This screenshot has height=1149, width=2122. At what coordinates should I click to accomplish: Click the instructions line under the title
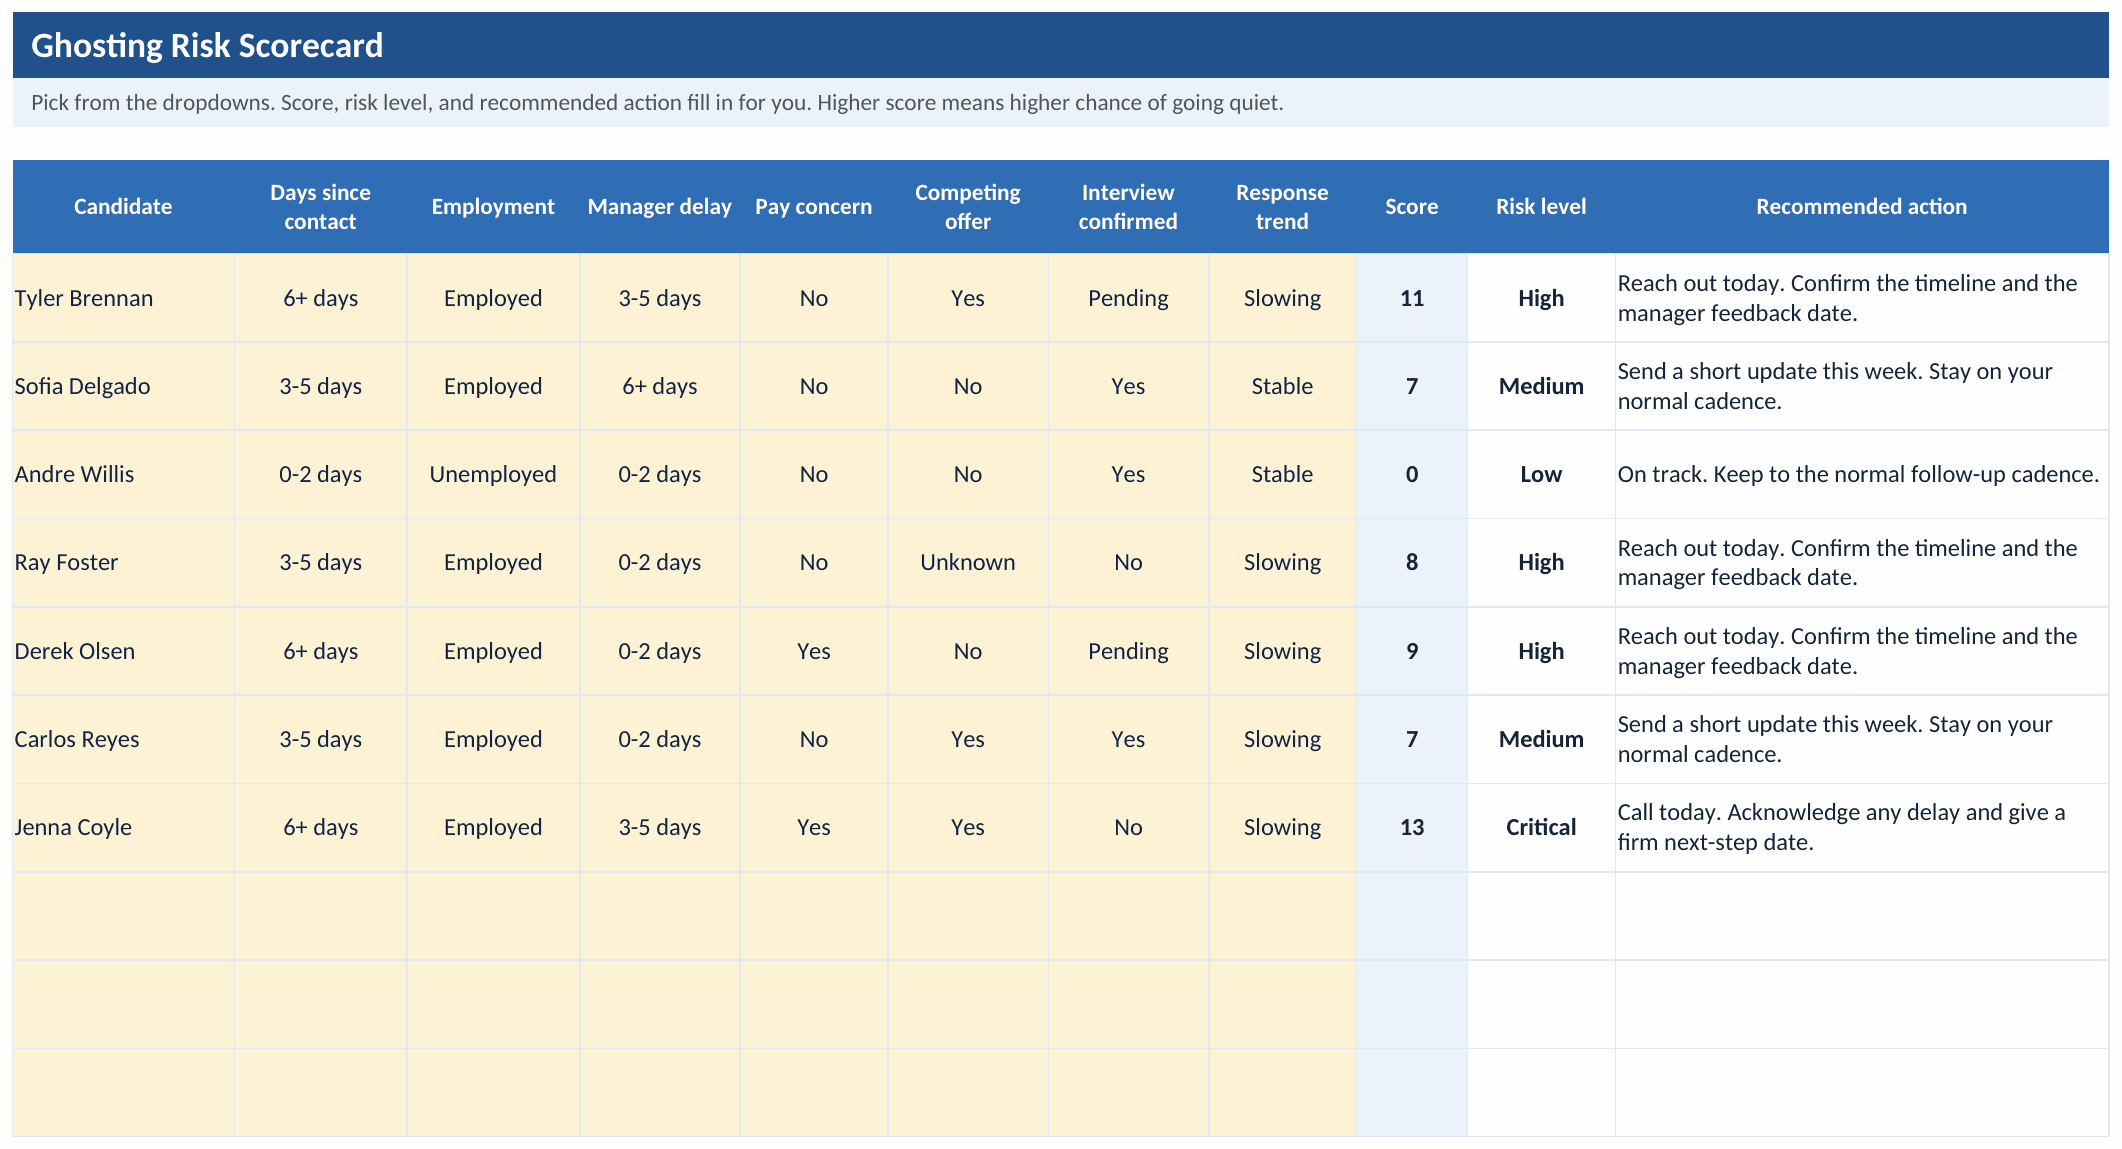tap(657, 102)
